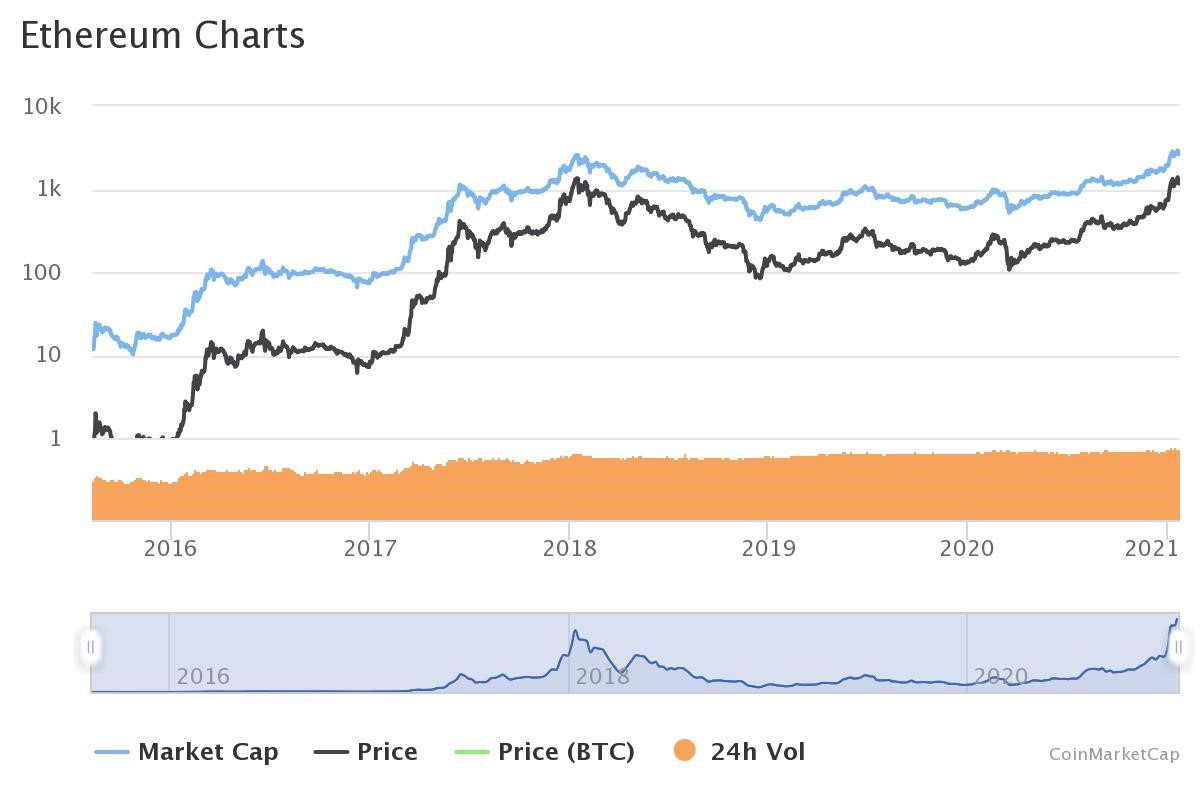
Task: Click the 10k y-axis label
Action: click(x=42, y=106)
